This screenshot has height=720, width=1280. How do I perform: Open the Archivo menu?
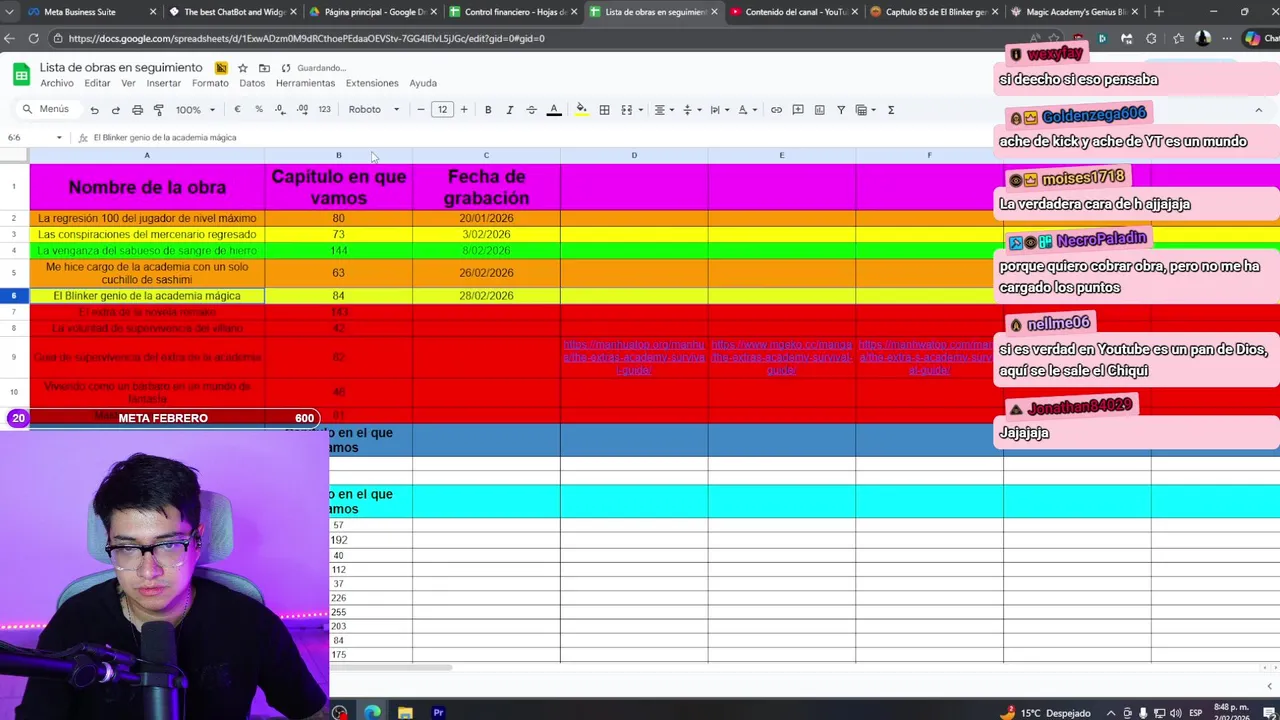point(57,83)
